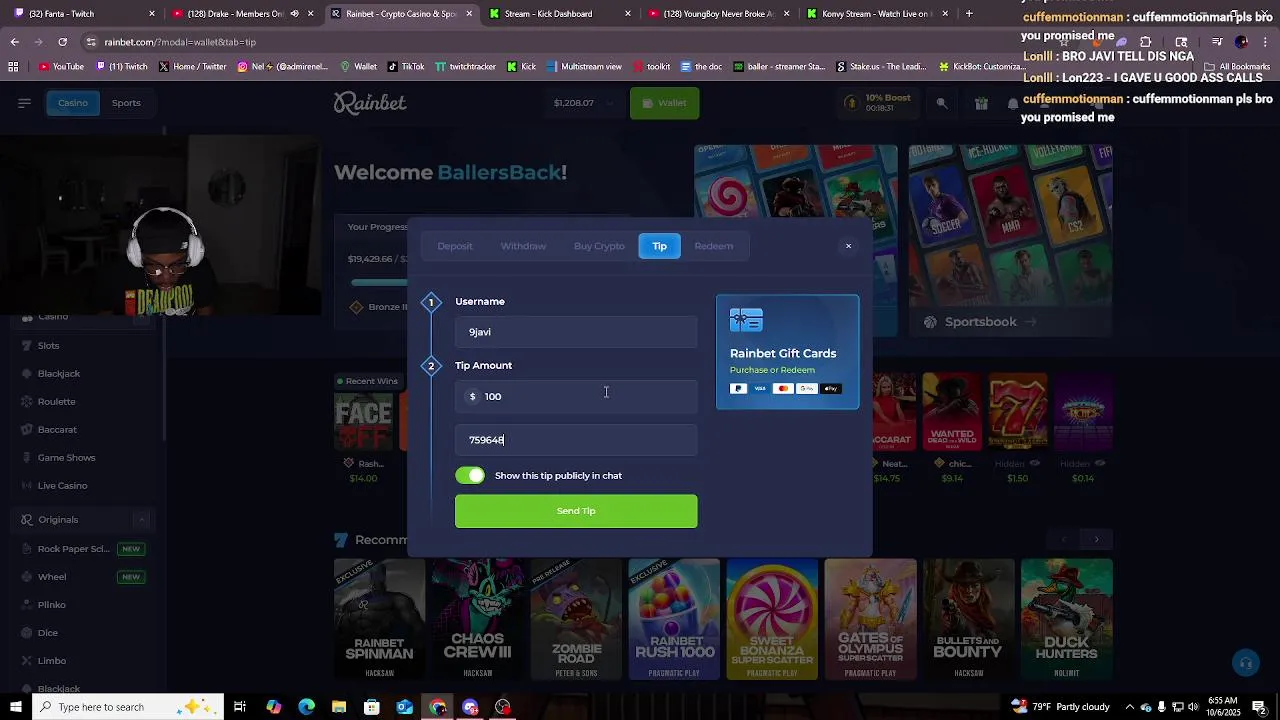Open the search magnifier in Rainbet header

(941, 103)
